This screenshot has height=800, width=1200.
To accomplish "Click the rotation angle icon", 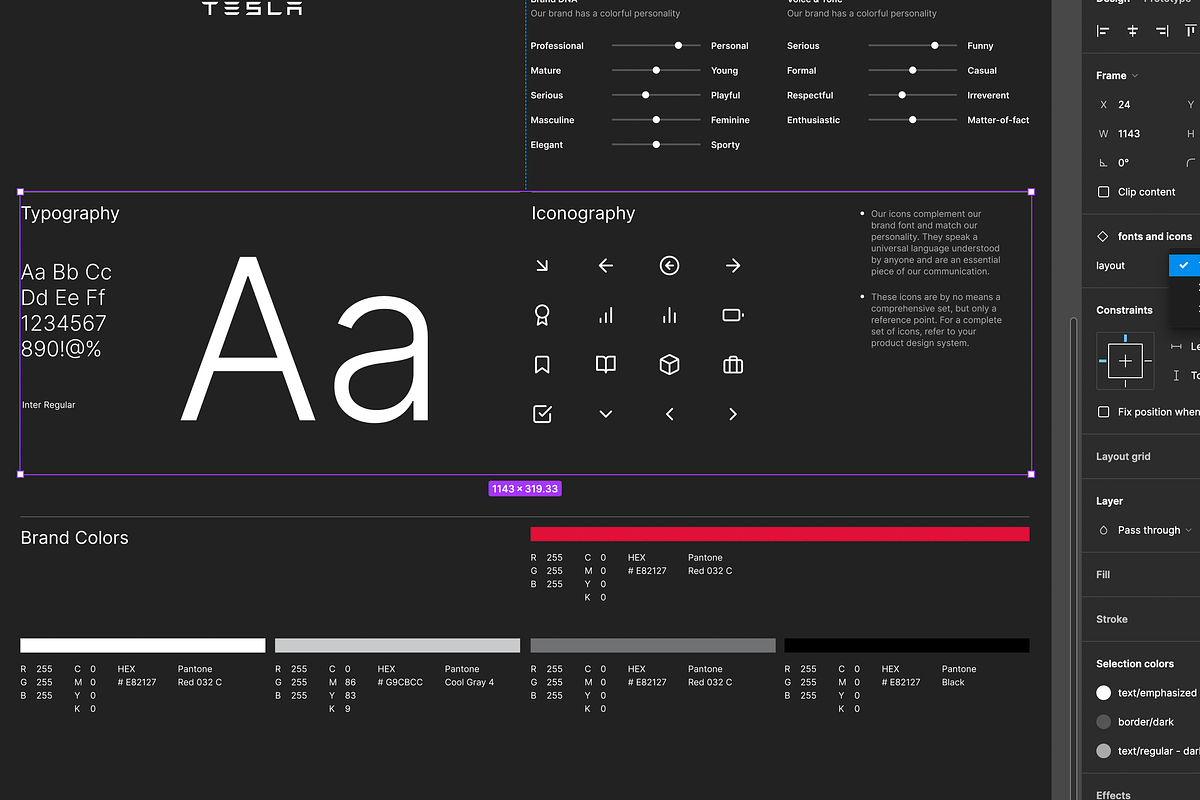I will [1103, 163].
